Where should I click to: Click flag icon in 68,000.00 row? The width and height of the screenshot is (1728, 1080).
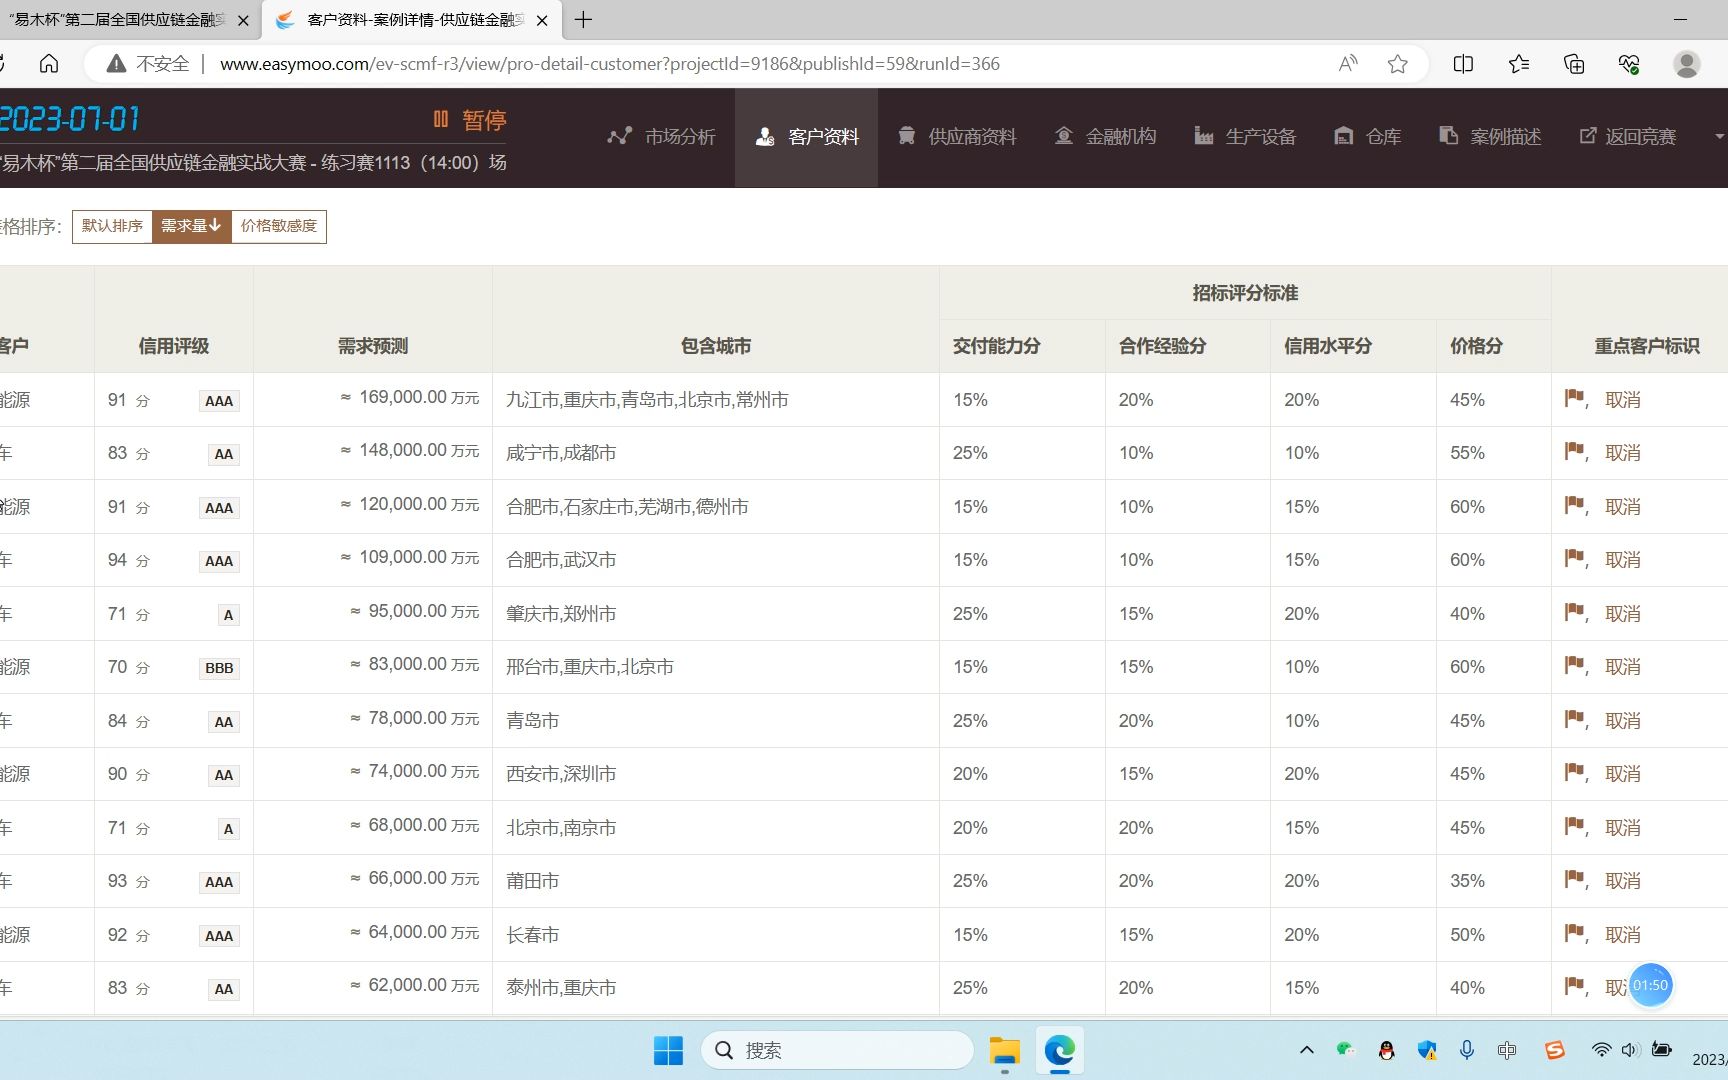[x=1574, y=826]
